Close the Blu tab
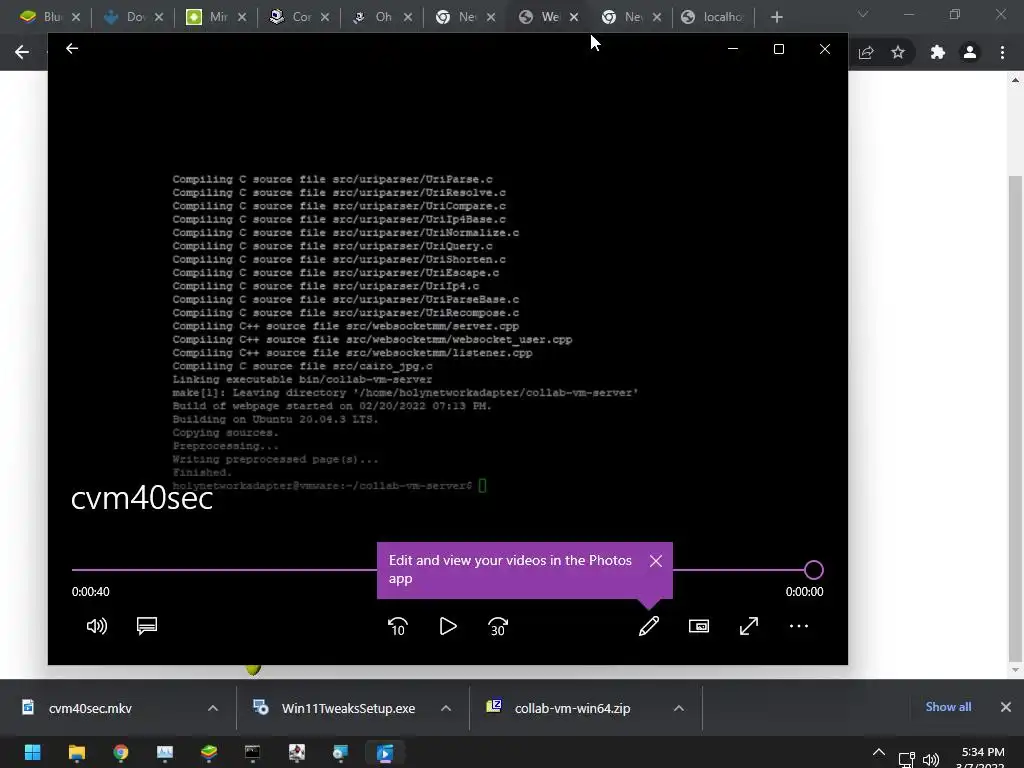 76,17
